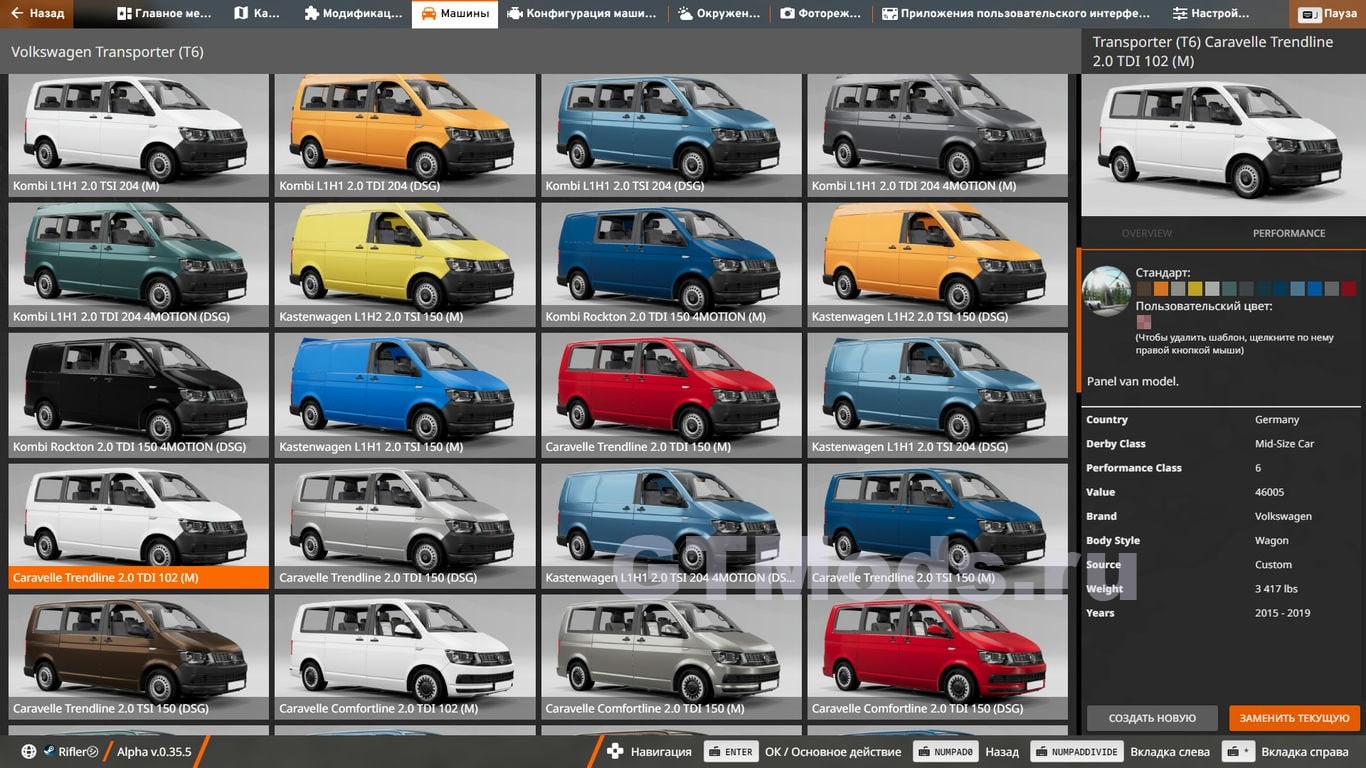Open the Конфигурация машины tab

pyautogui.click(x=581, y=14)
